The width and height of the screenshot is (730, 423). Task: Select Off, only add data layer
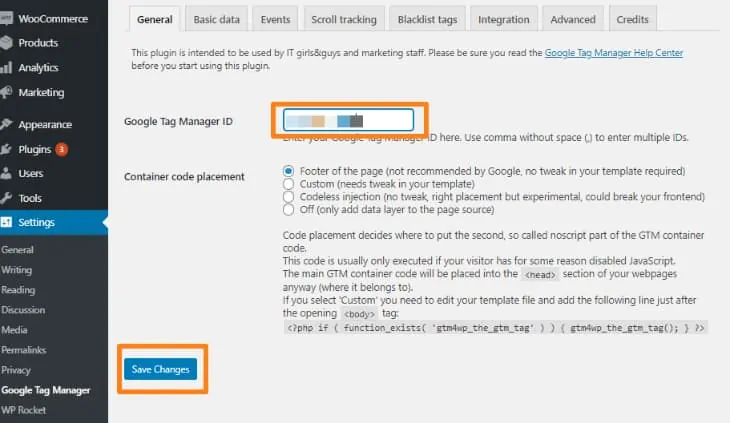pyautogui.click(x=289, y=210)
